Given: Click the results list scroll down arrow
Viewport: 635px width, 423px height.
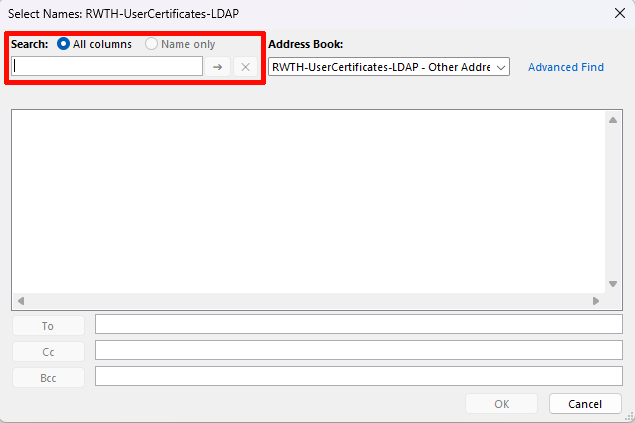Looking at the screenshot, I should [x=614, y=283].
